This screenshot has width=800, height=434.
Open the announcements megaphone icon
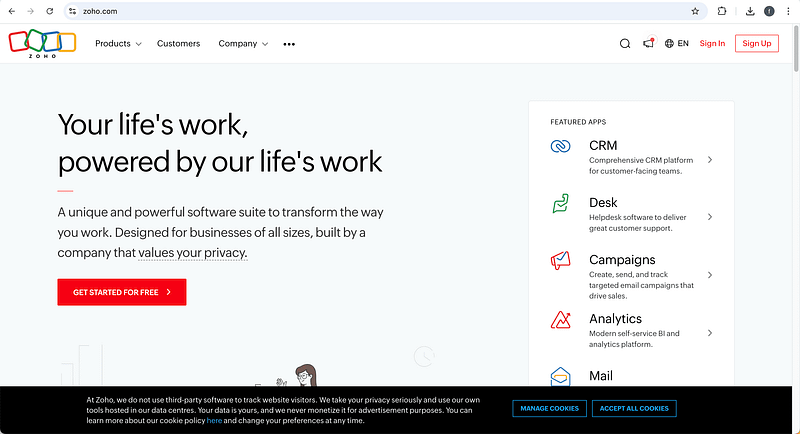(648, 43)
